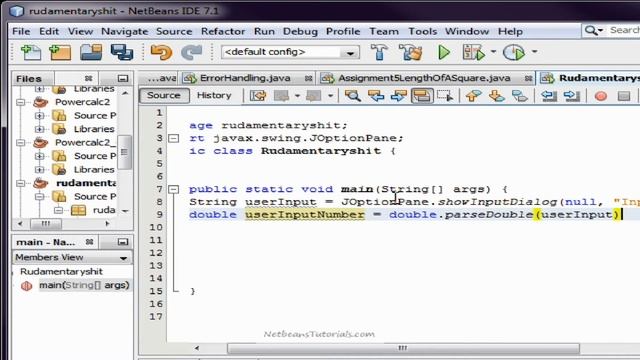Open the Refactor menu

point(222,31)
